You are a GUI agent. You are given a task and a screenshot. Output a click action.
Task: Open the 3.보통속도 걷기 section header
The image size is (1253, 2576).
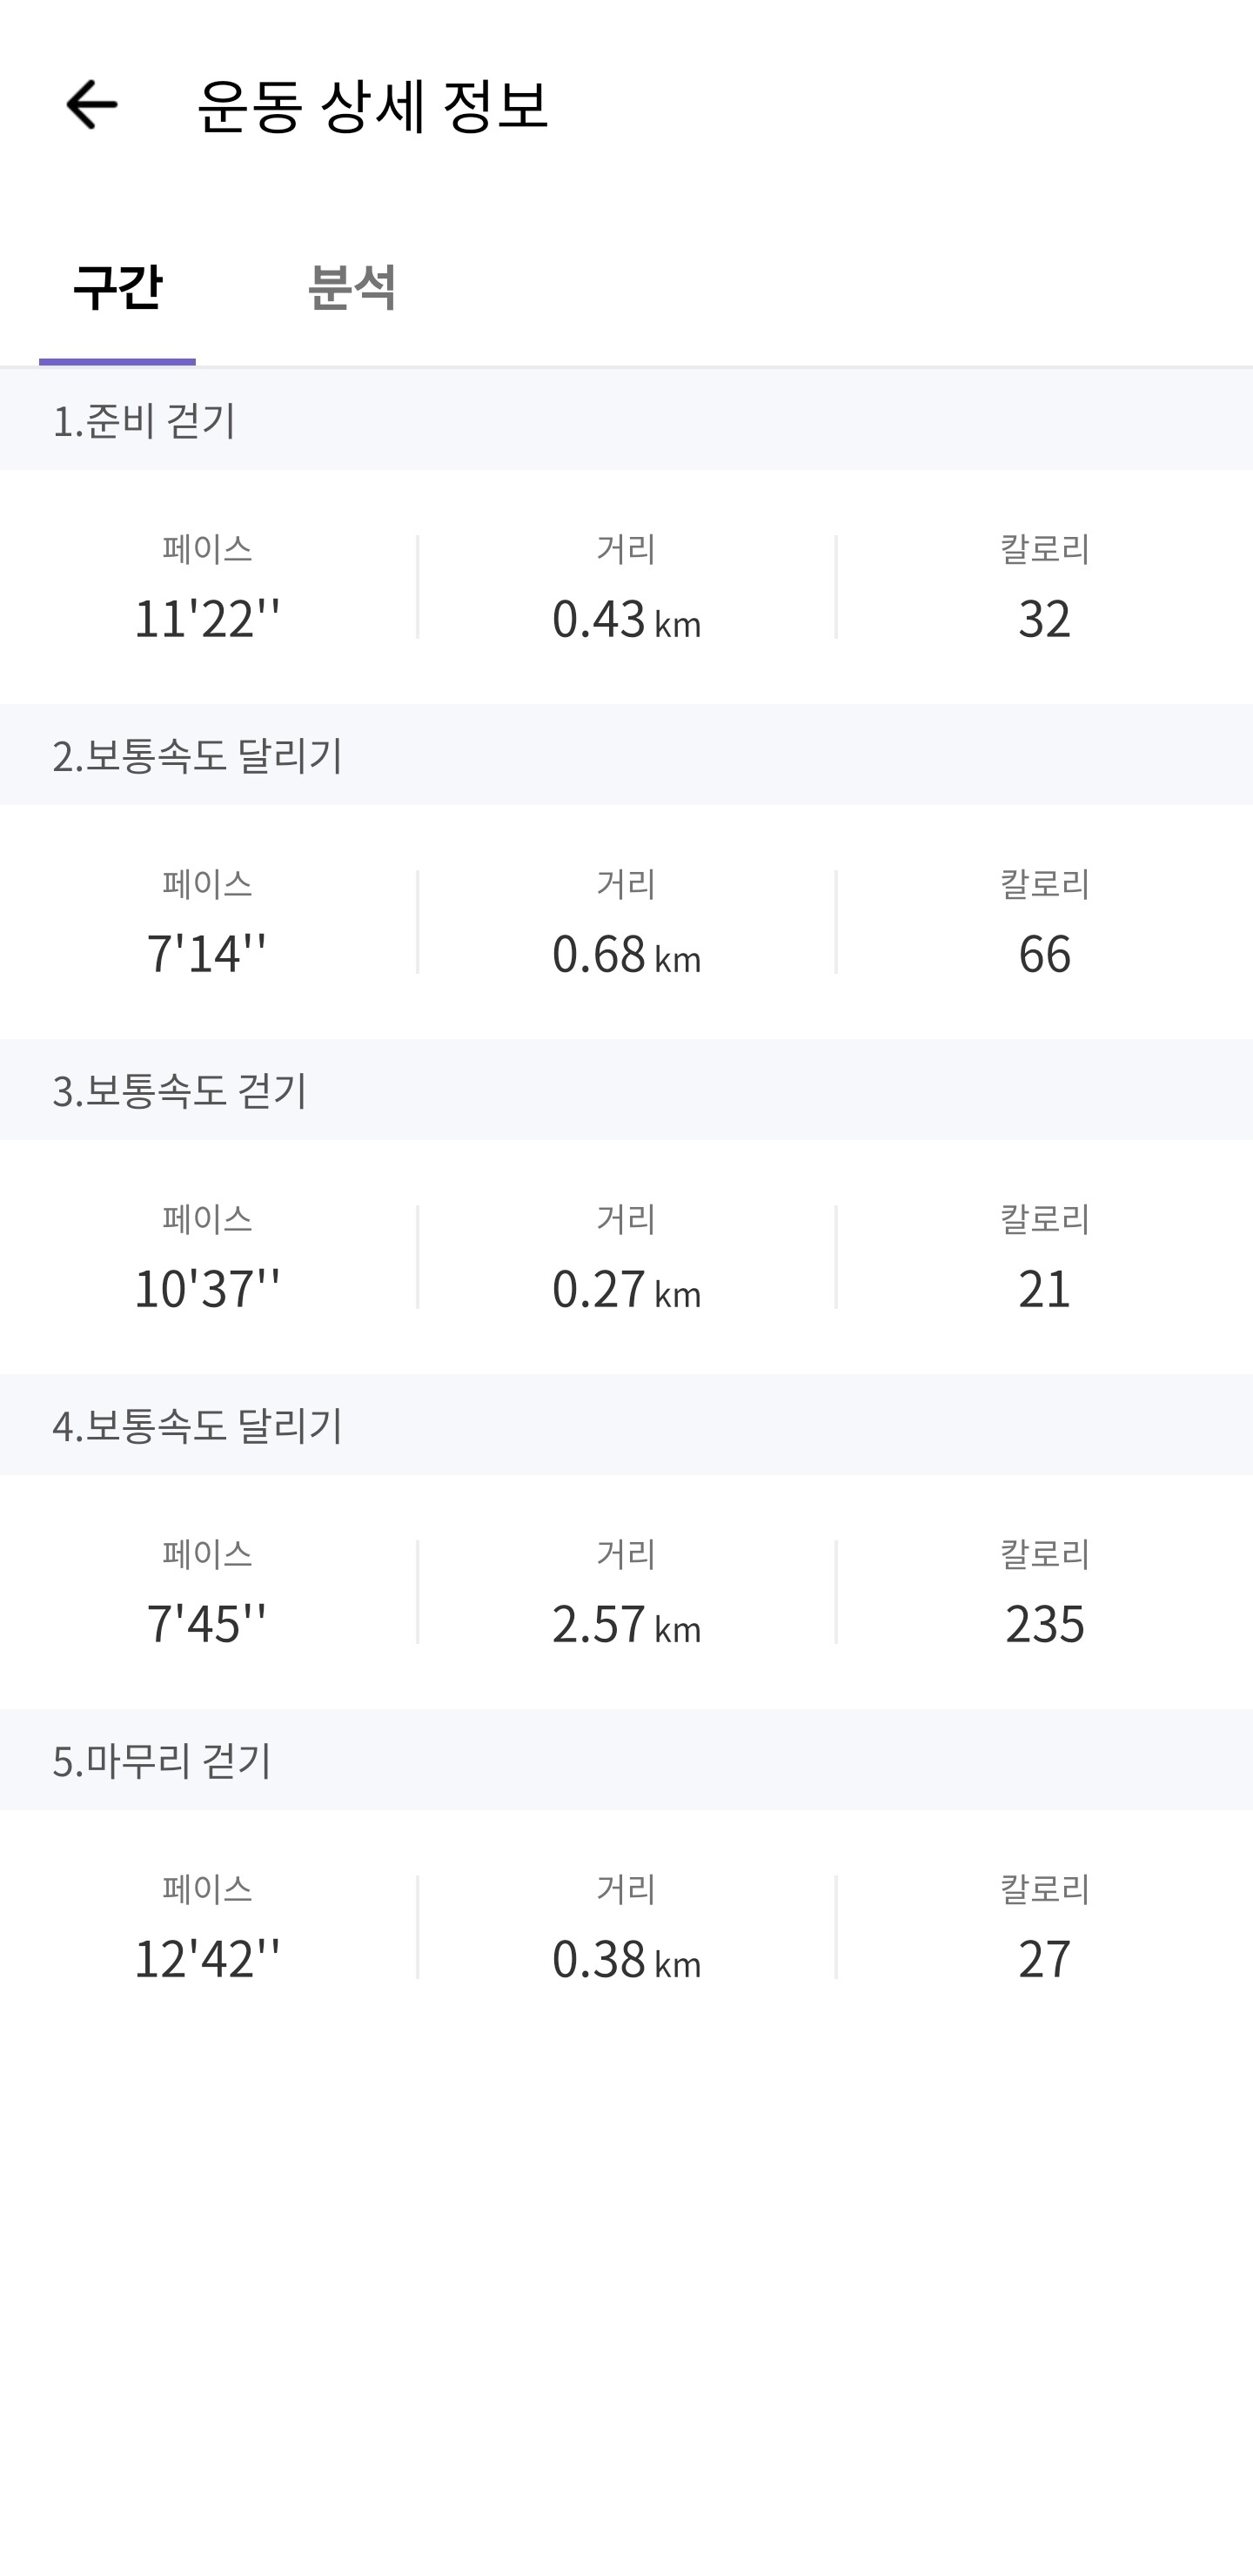click(x=626, y=1089)
